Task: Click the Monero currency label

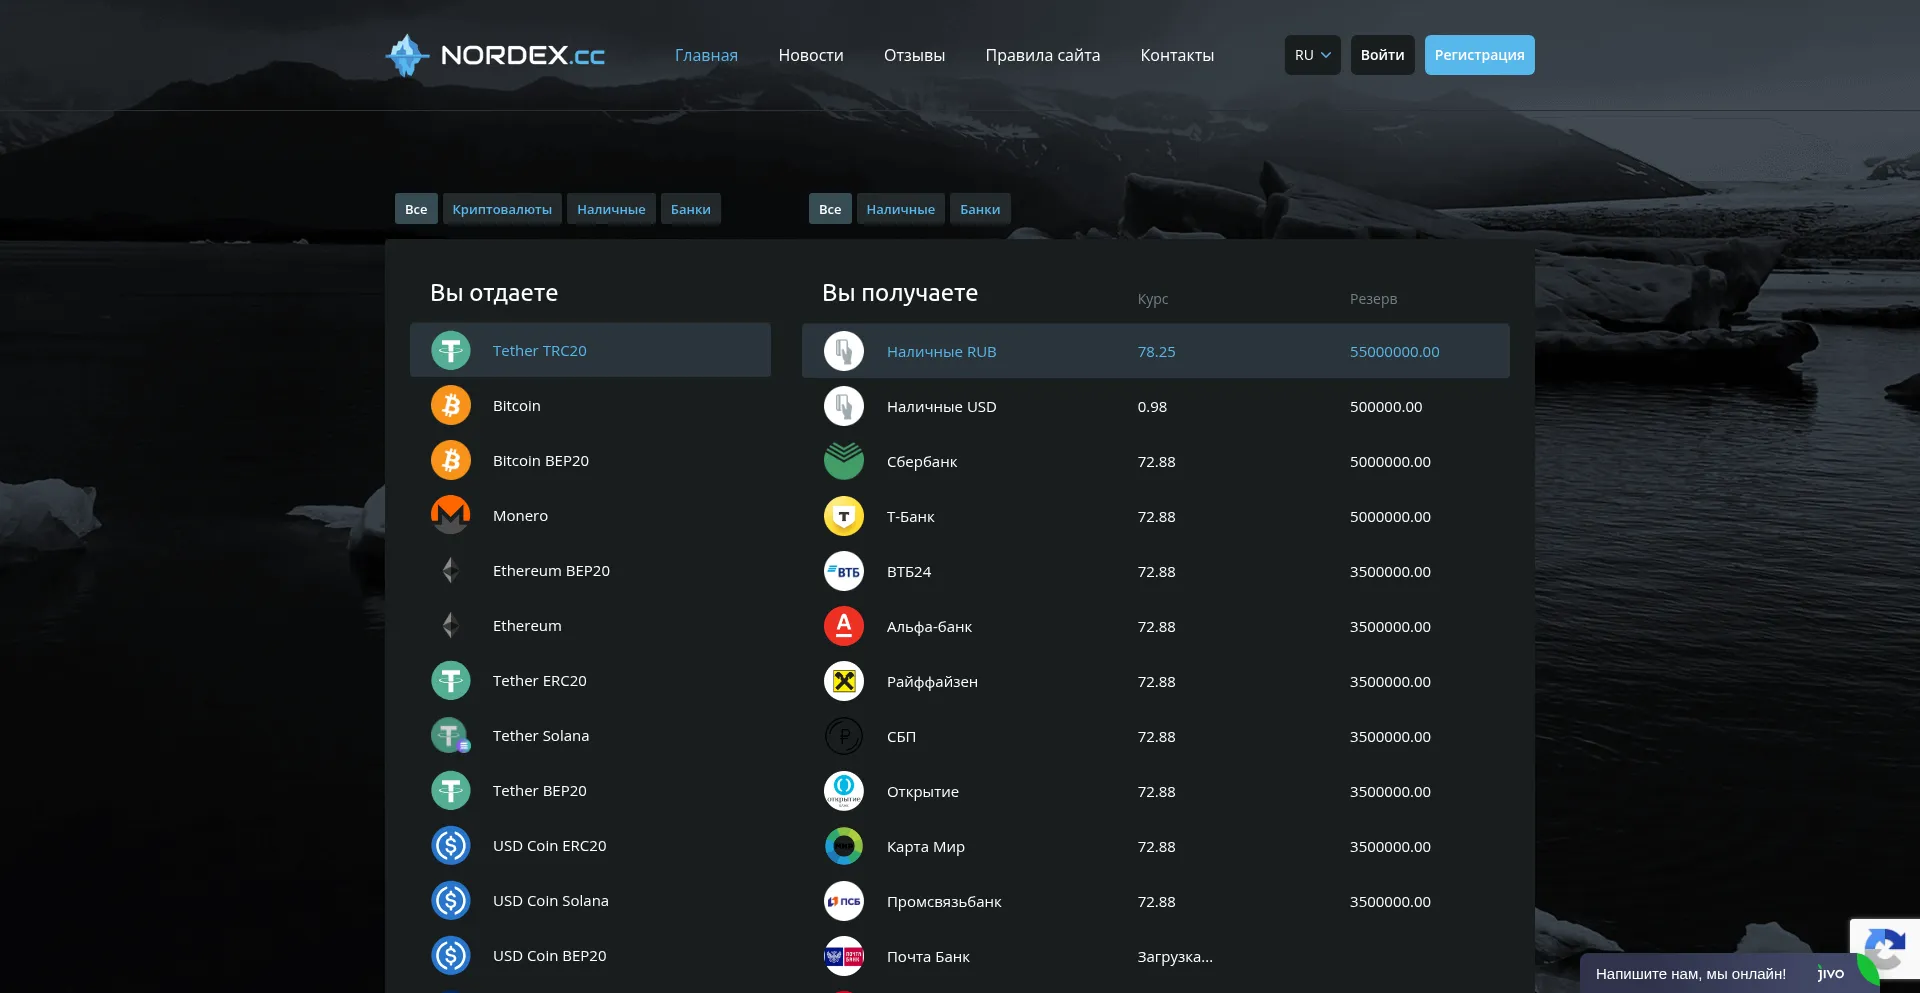Action: (x=520, y=516)
